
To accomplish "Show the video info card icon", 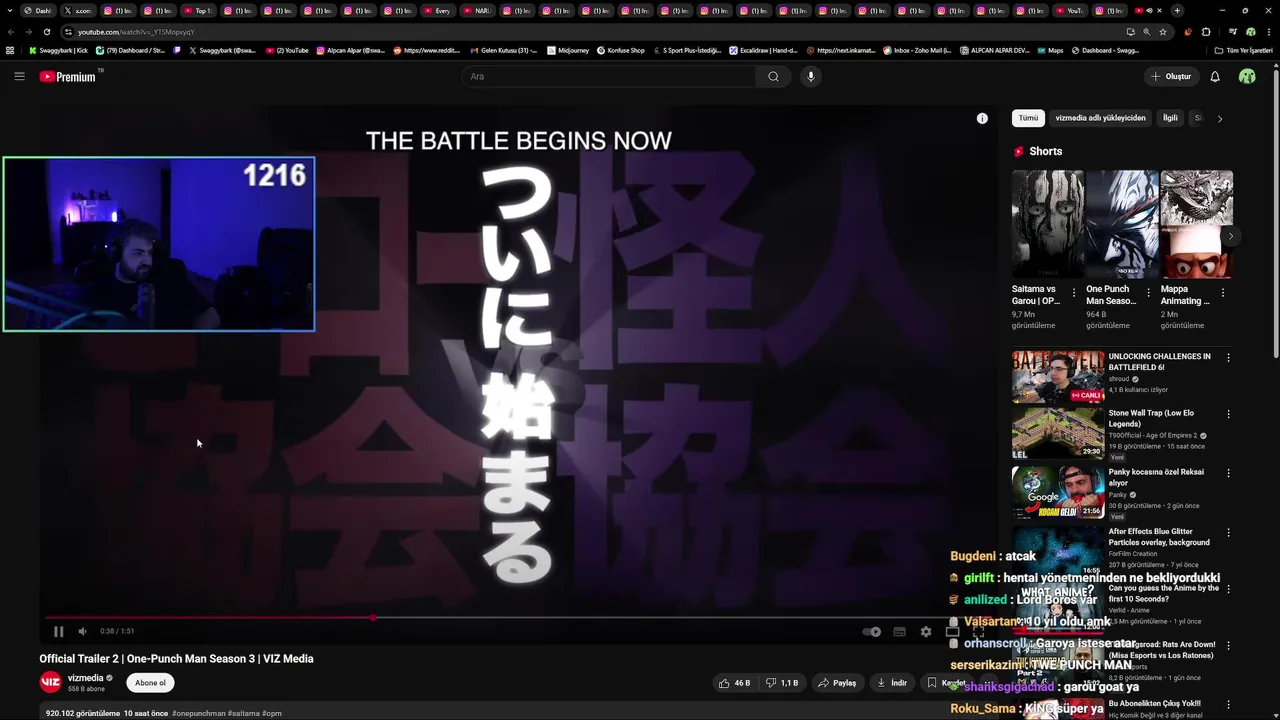I will [x=982, y=118].
